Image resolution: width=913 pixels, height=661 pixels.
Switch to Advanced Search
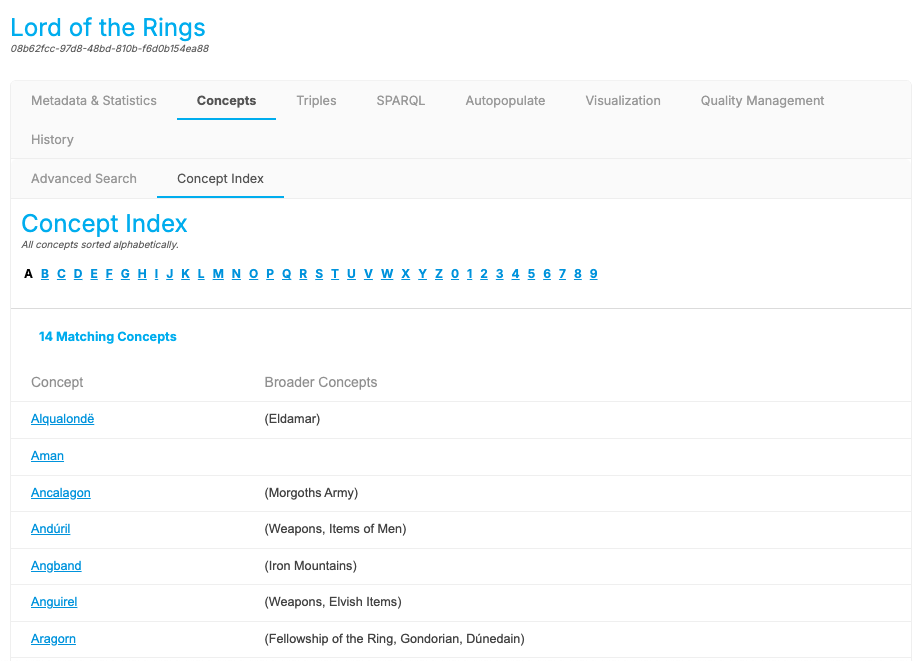click(84, 178)
